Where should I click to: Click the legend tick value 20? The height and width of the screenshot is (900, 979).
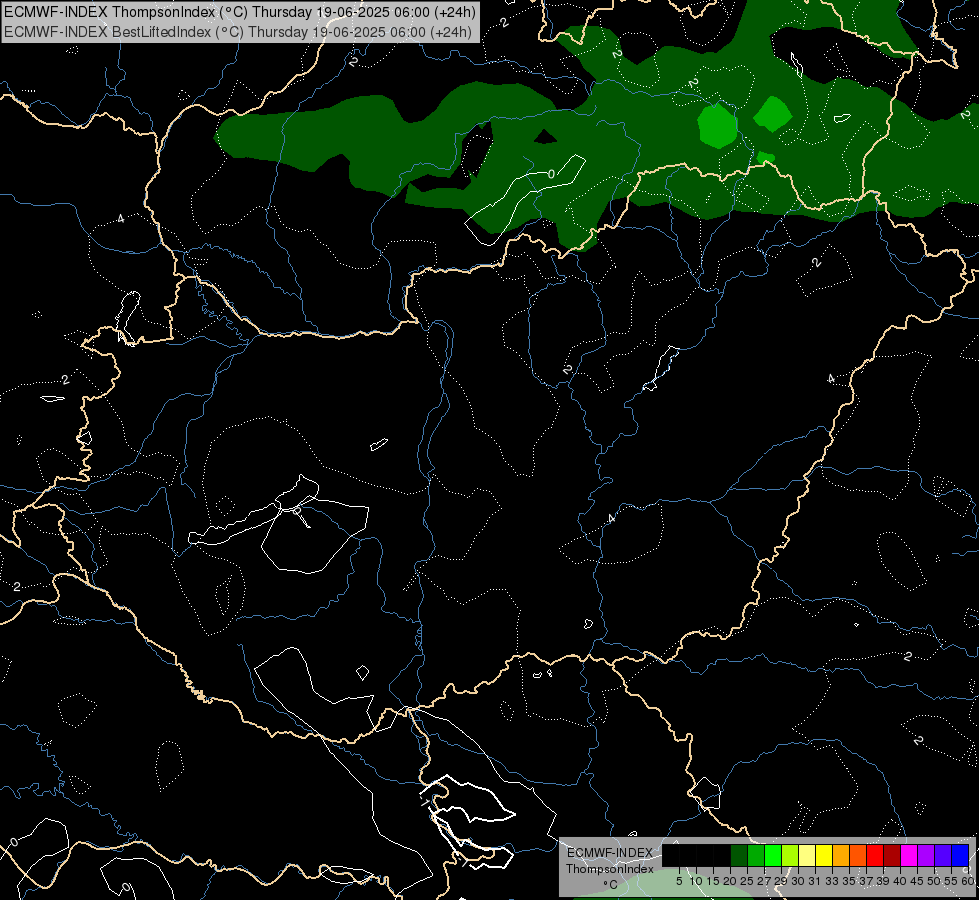pos(729,881)
